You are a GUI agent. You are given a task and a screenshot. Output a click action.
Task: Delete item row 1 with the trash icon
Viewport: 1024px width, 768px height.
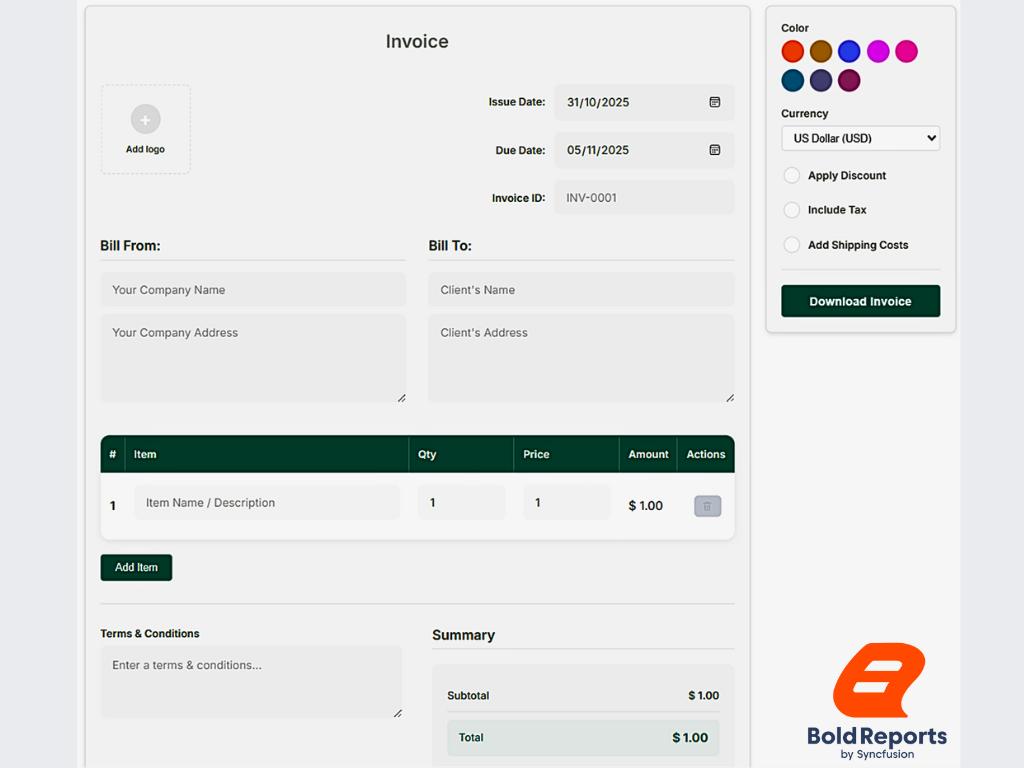click(x=707, y=506)
